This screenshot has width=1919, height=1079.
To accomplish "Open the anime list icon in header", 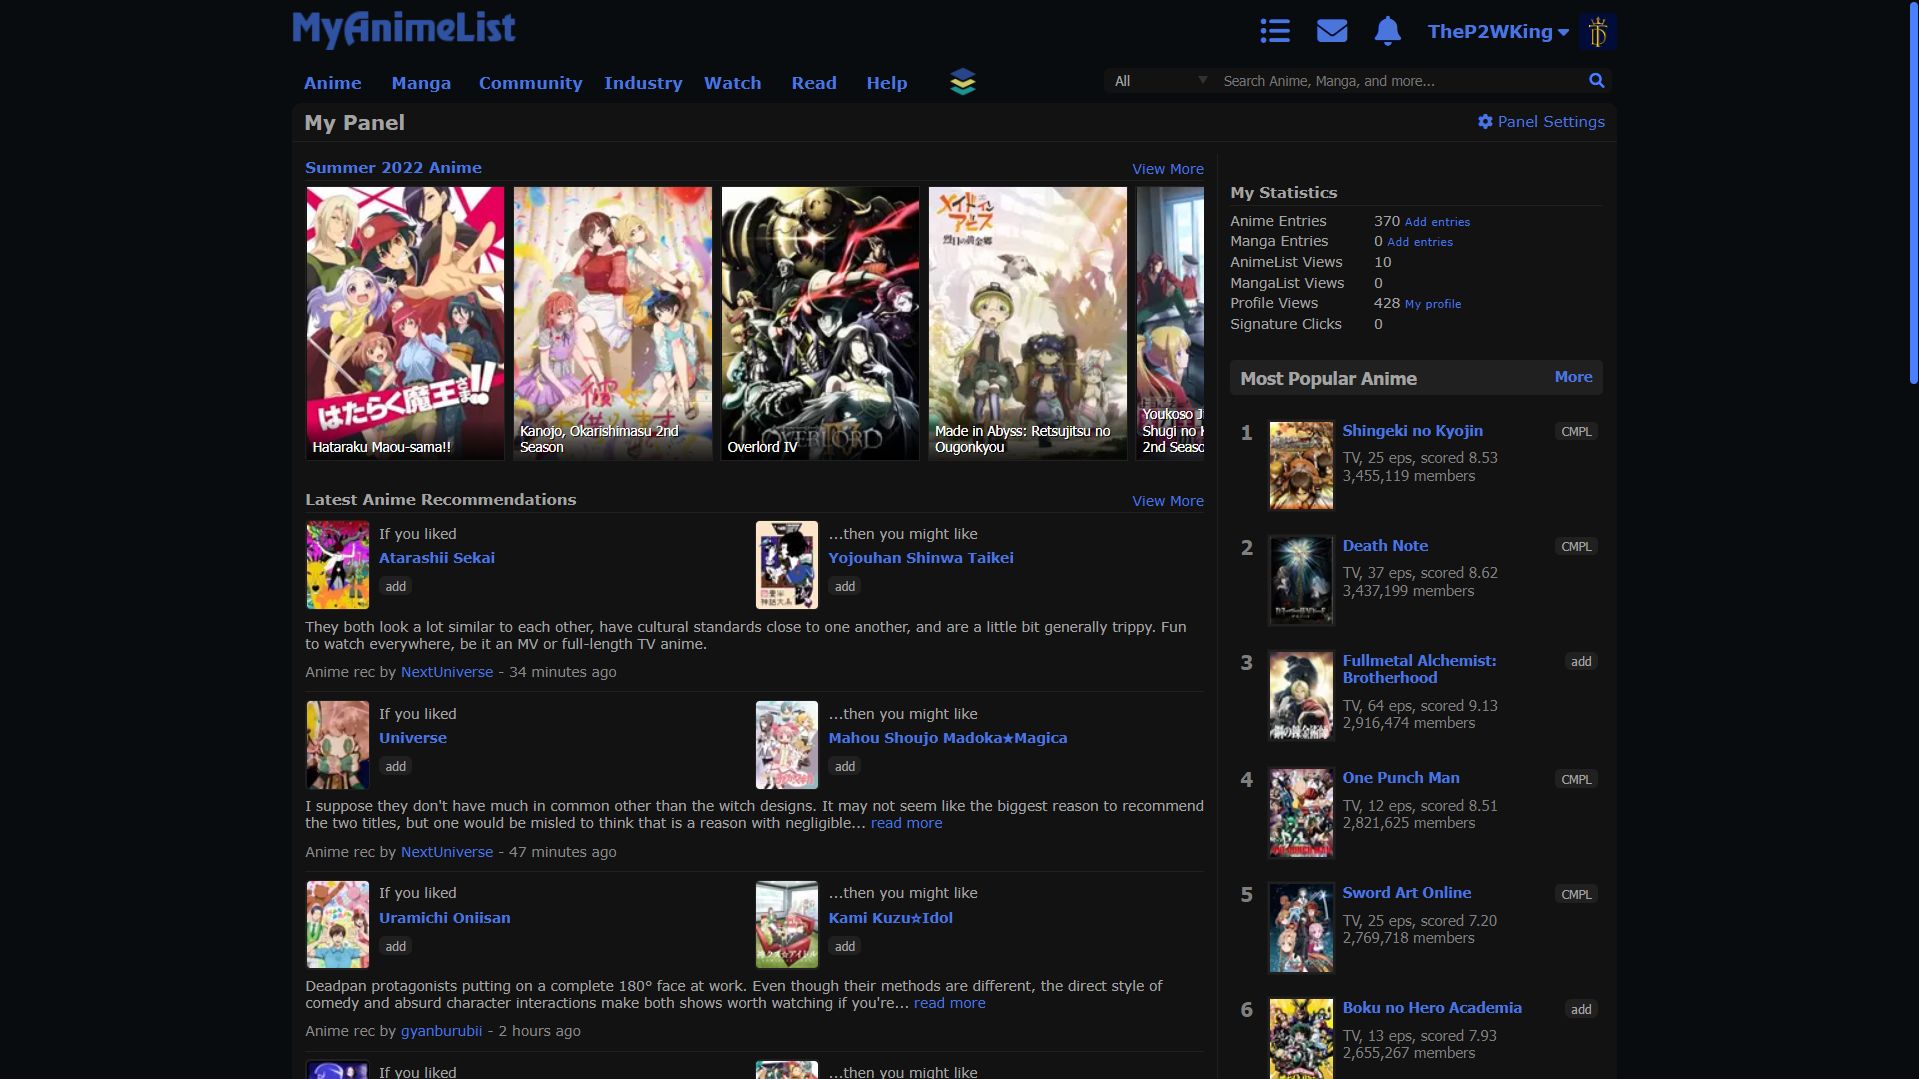I will point(1274,31).
